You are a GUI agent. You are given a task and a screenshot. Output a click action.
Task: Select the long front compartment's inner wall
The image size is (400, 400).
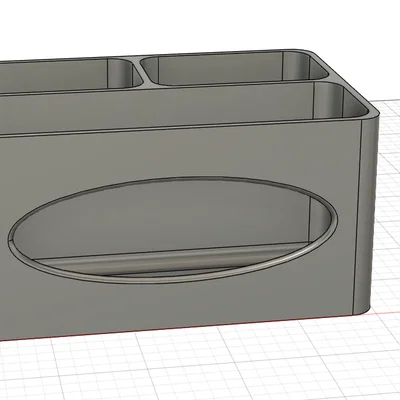pos(157,107)
